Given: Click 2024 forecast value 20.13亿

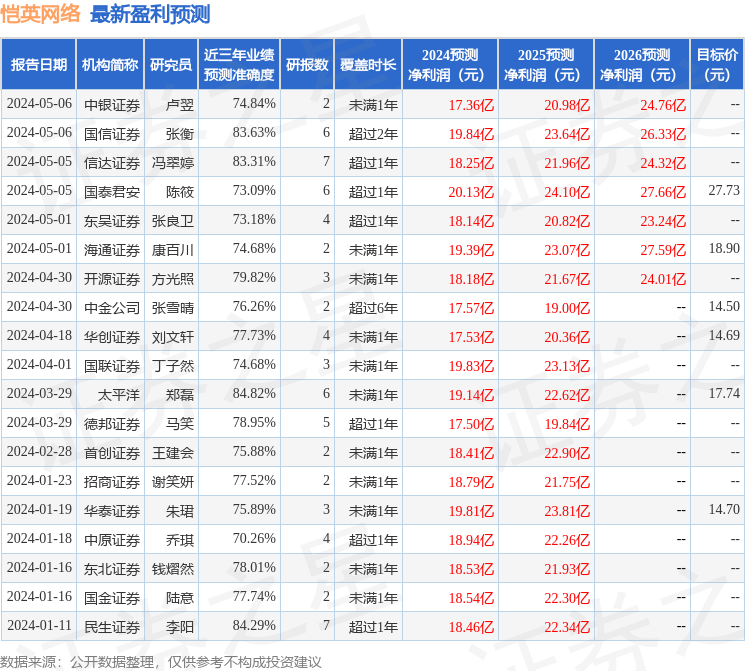Looking at the screenshot, I should click(x=471, y=192).
